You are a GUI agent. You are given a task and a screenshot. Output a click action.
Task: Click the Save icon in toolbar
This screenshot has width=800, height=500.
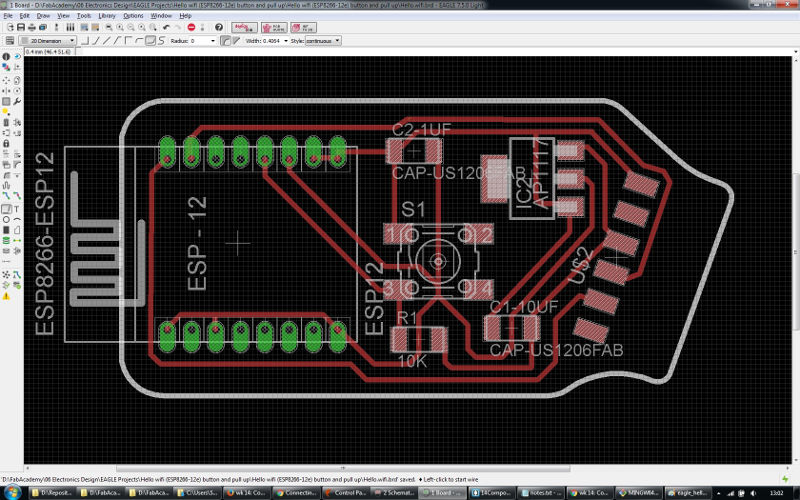point(21,27)
